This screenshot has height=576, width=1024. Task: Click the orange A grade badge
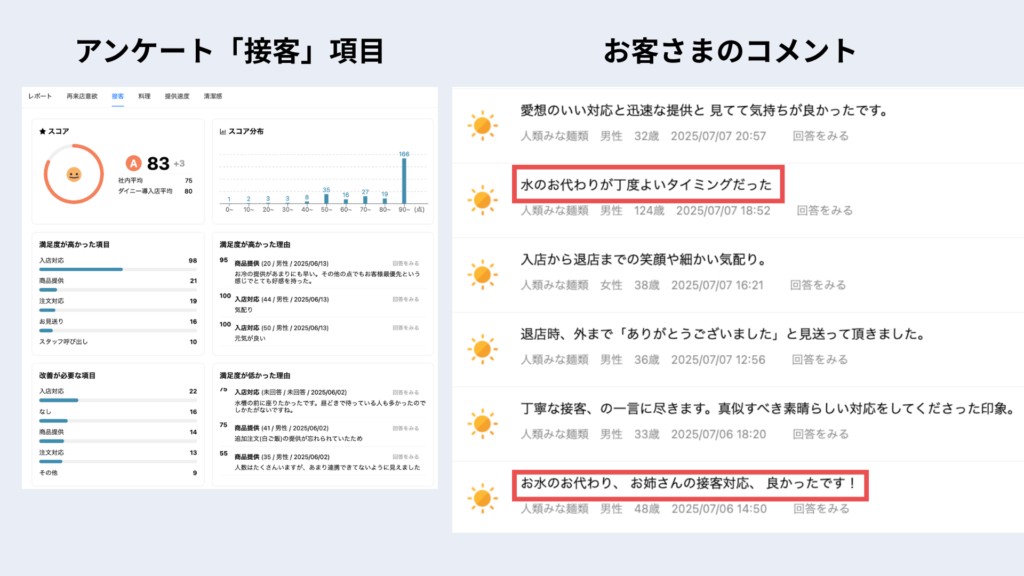click(132, 164)
